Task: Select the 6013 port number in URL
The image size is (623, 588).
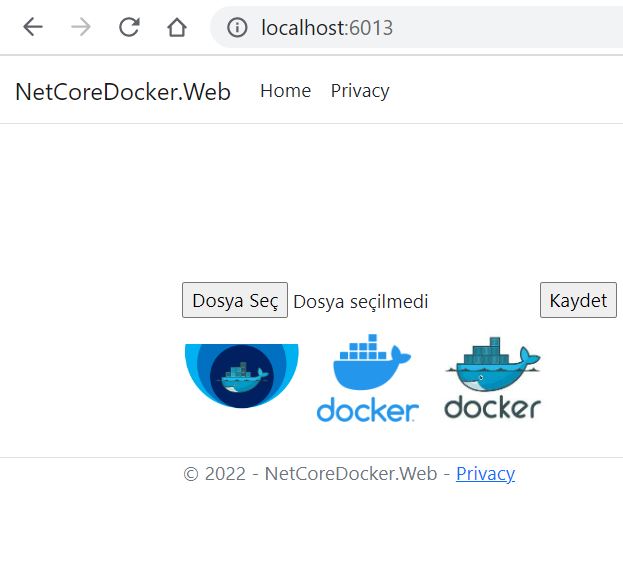Action: pyautogui.click(x=374, y=28)
